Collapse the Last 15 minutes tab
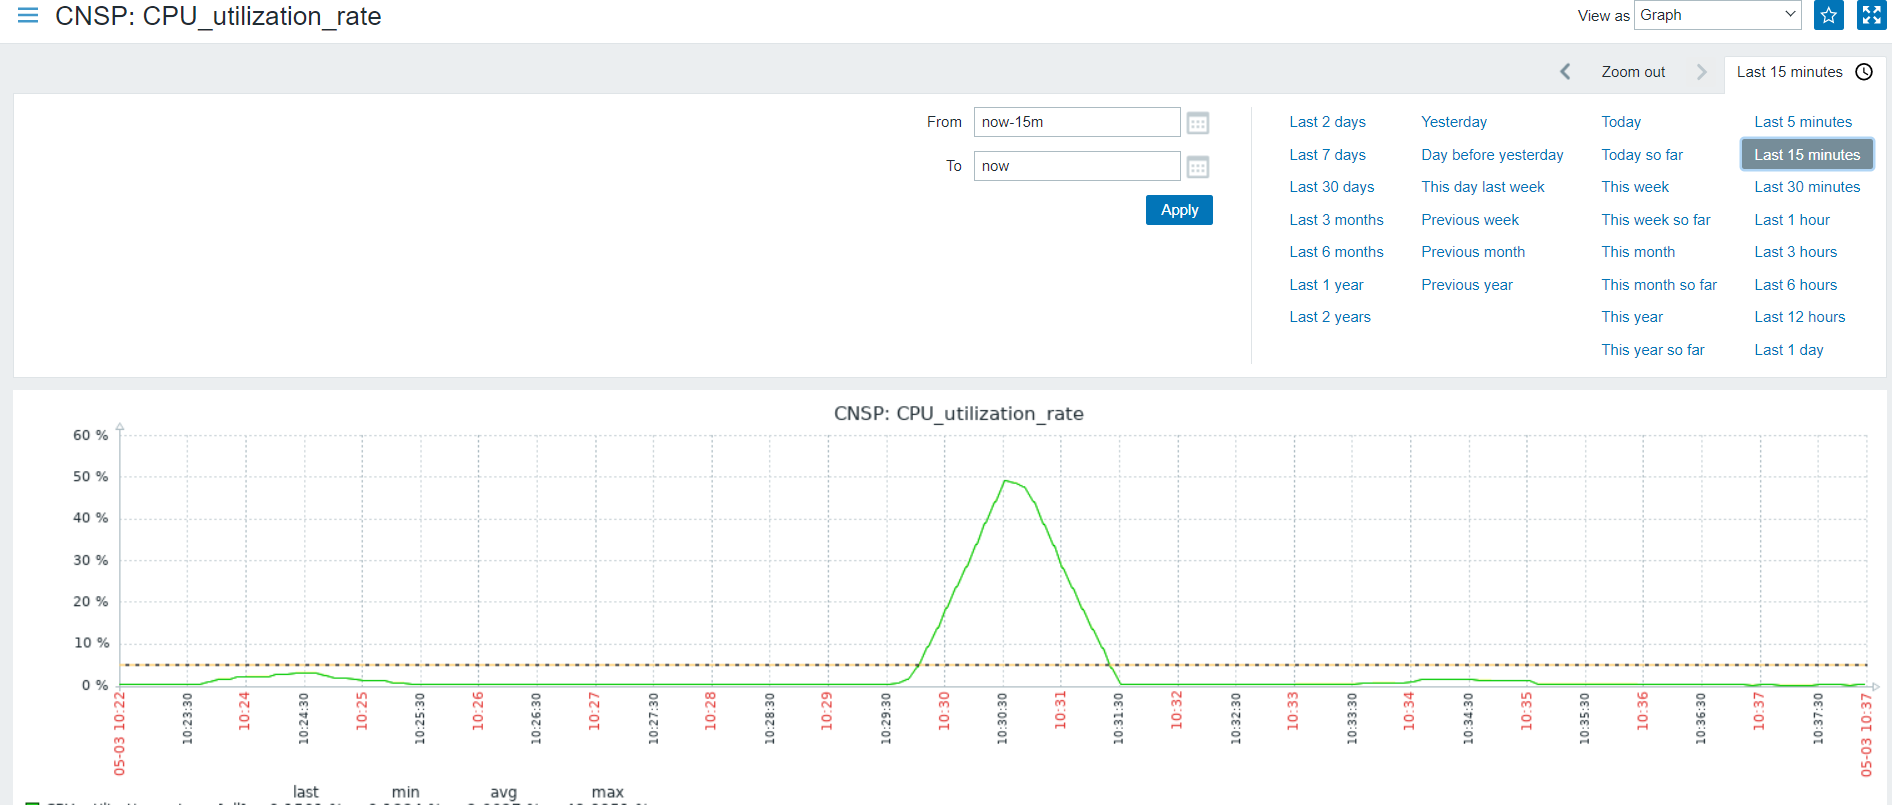 point(1804,72)
